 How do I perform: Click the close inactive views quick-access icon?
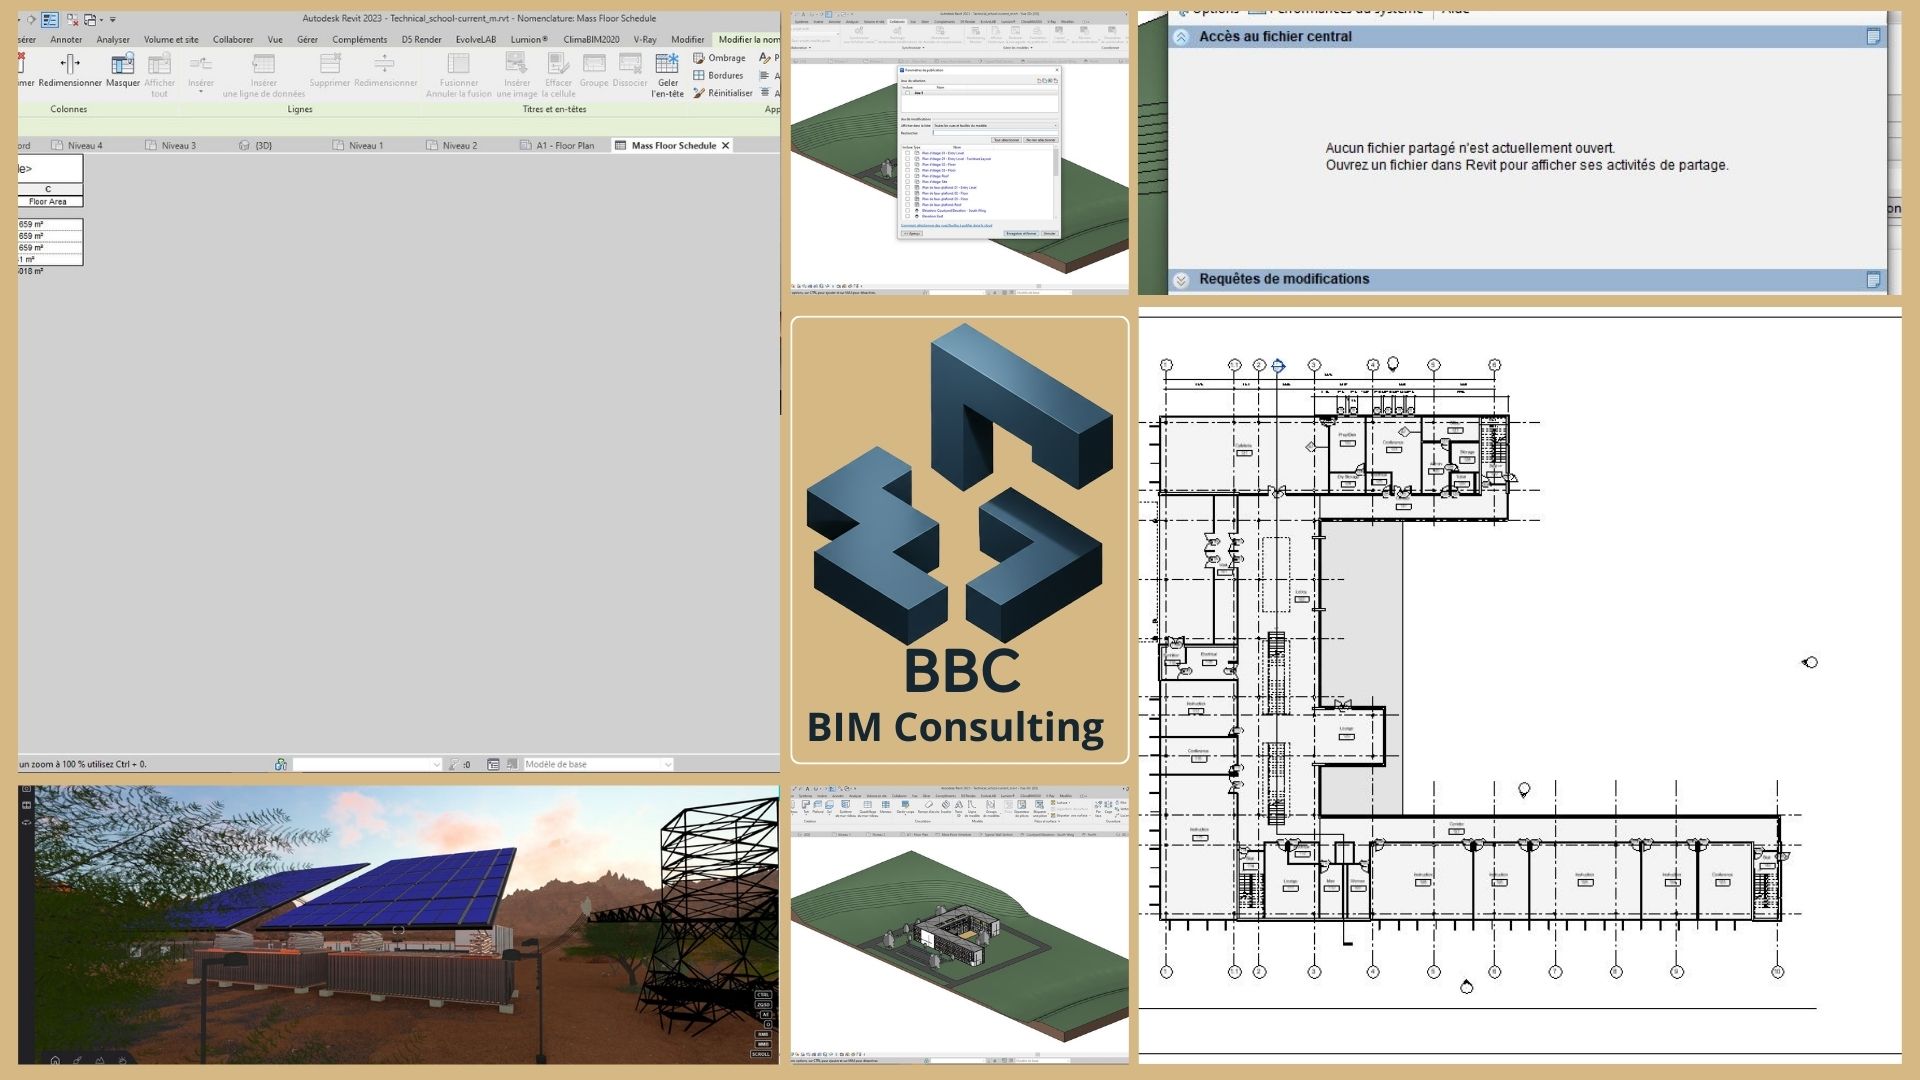(72, 19)
